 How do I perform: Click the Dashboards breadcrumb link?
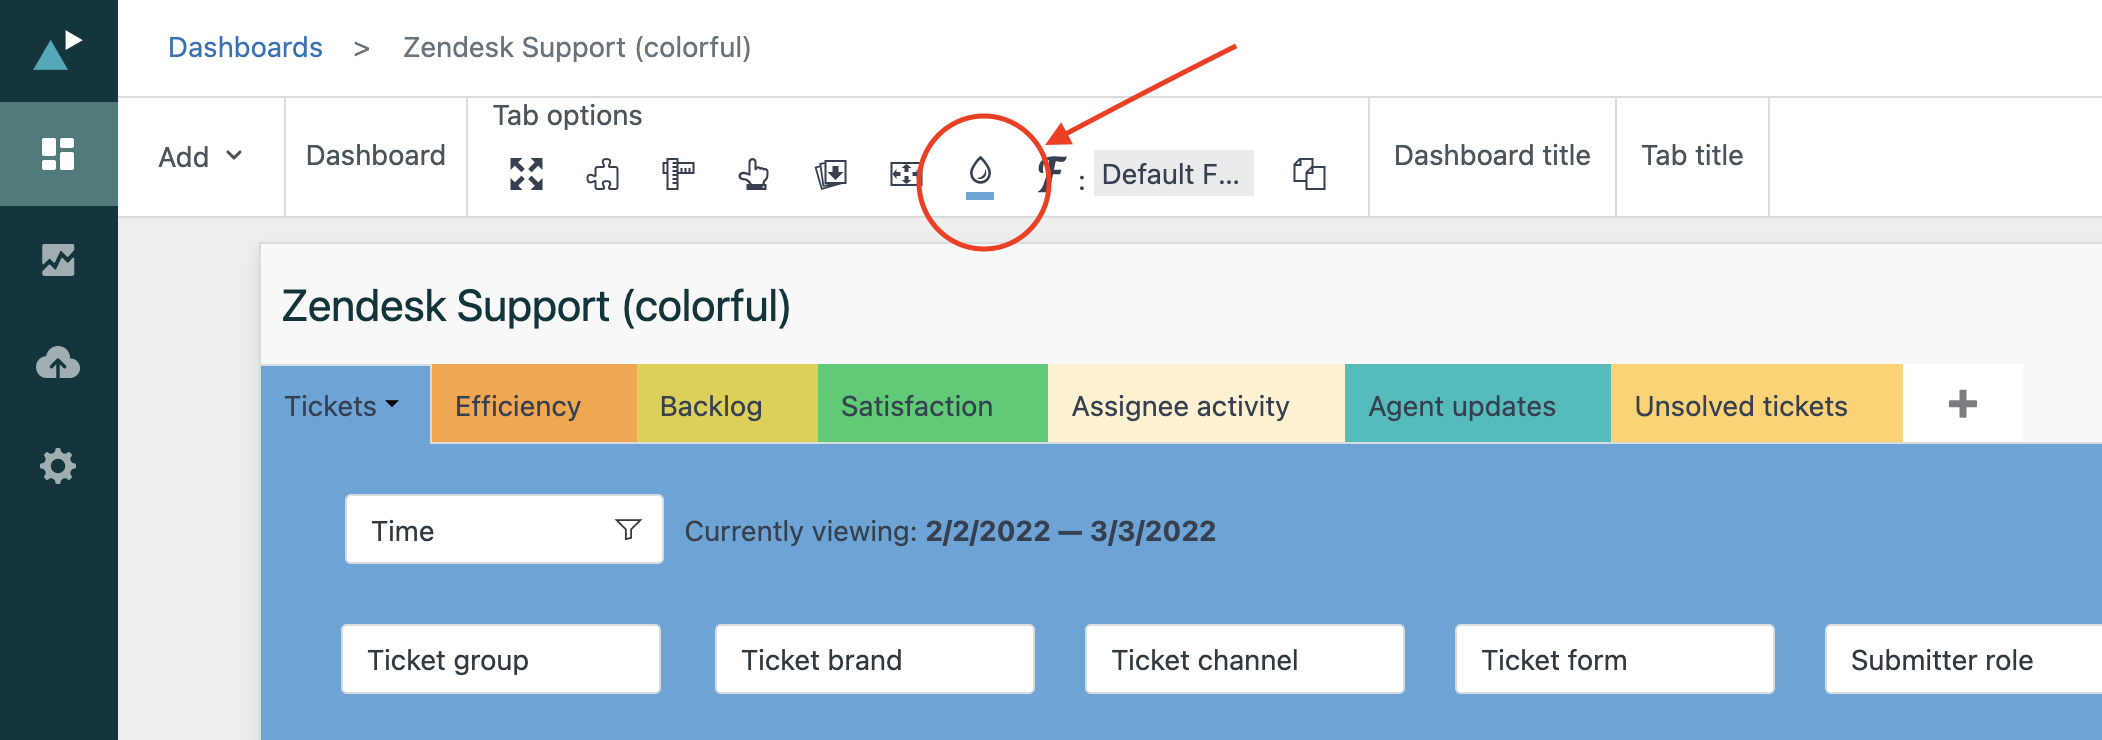[245, 47]
